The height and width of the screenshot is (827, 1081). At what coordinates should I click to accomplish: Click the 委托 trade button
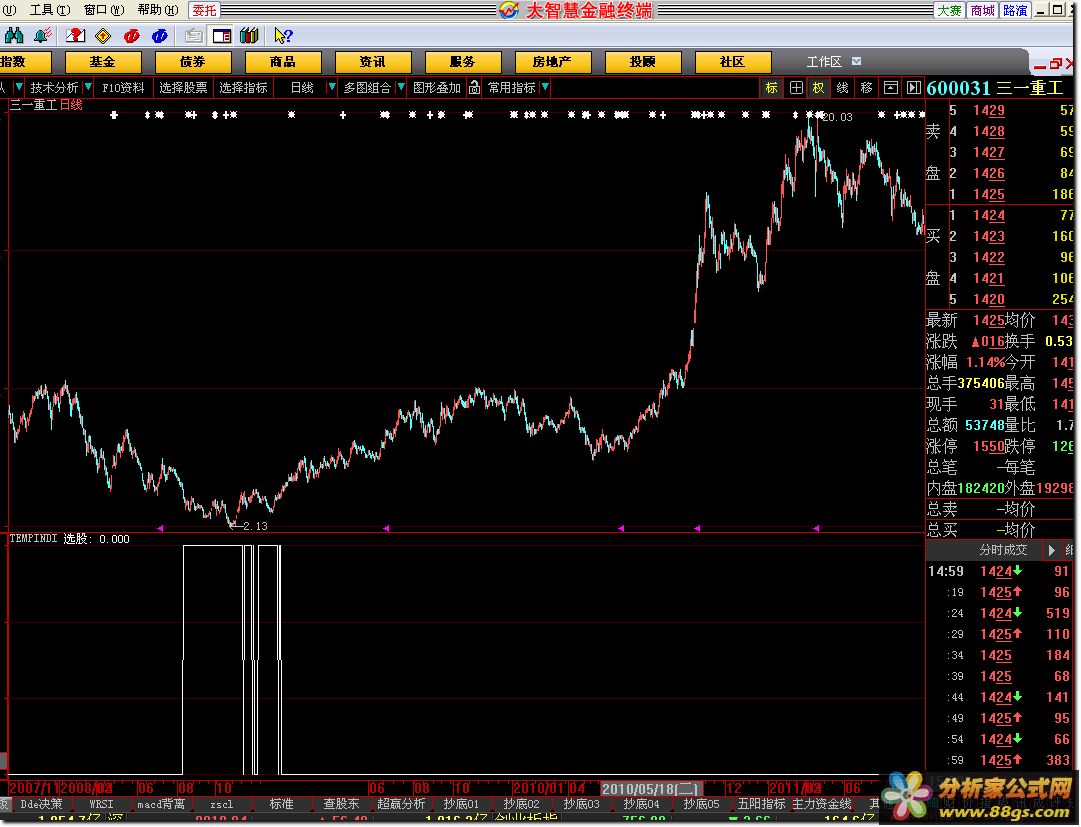pyautogui.click(x=204, y=10)
